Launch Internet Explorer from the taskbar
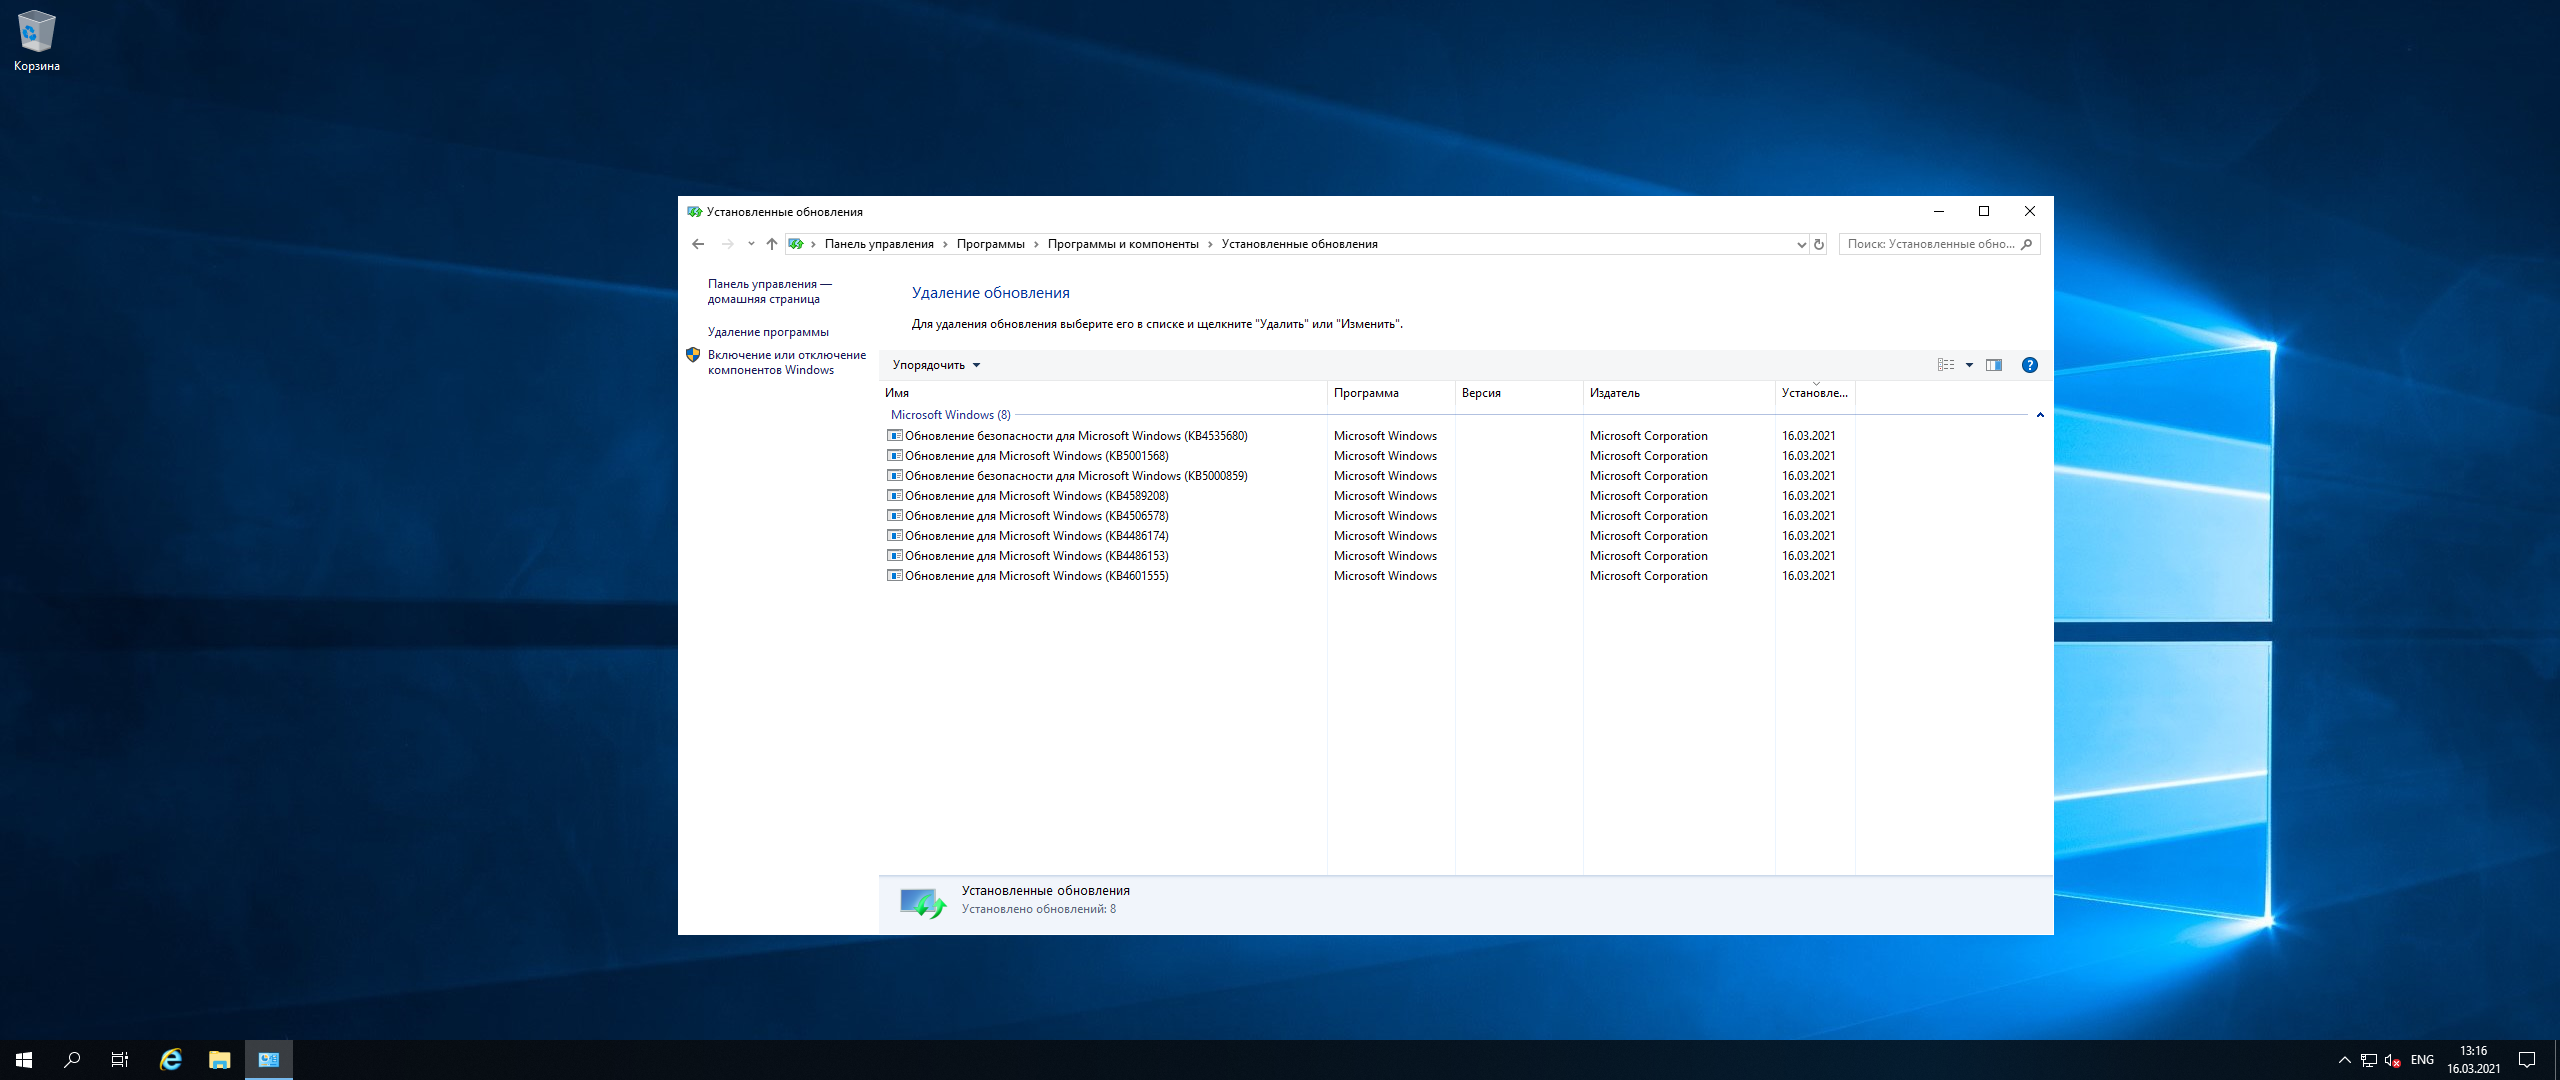2560x1080 pixels. click(171, 1060)
